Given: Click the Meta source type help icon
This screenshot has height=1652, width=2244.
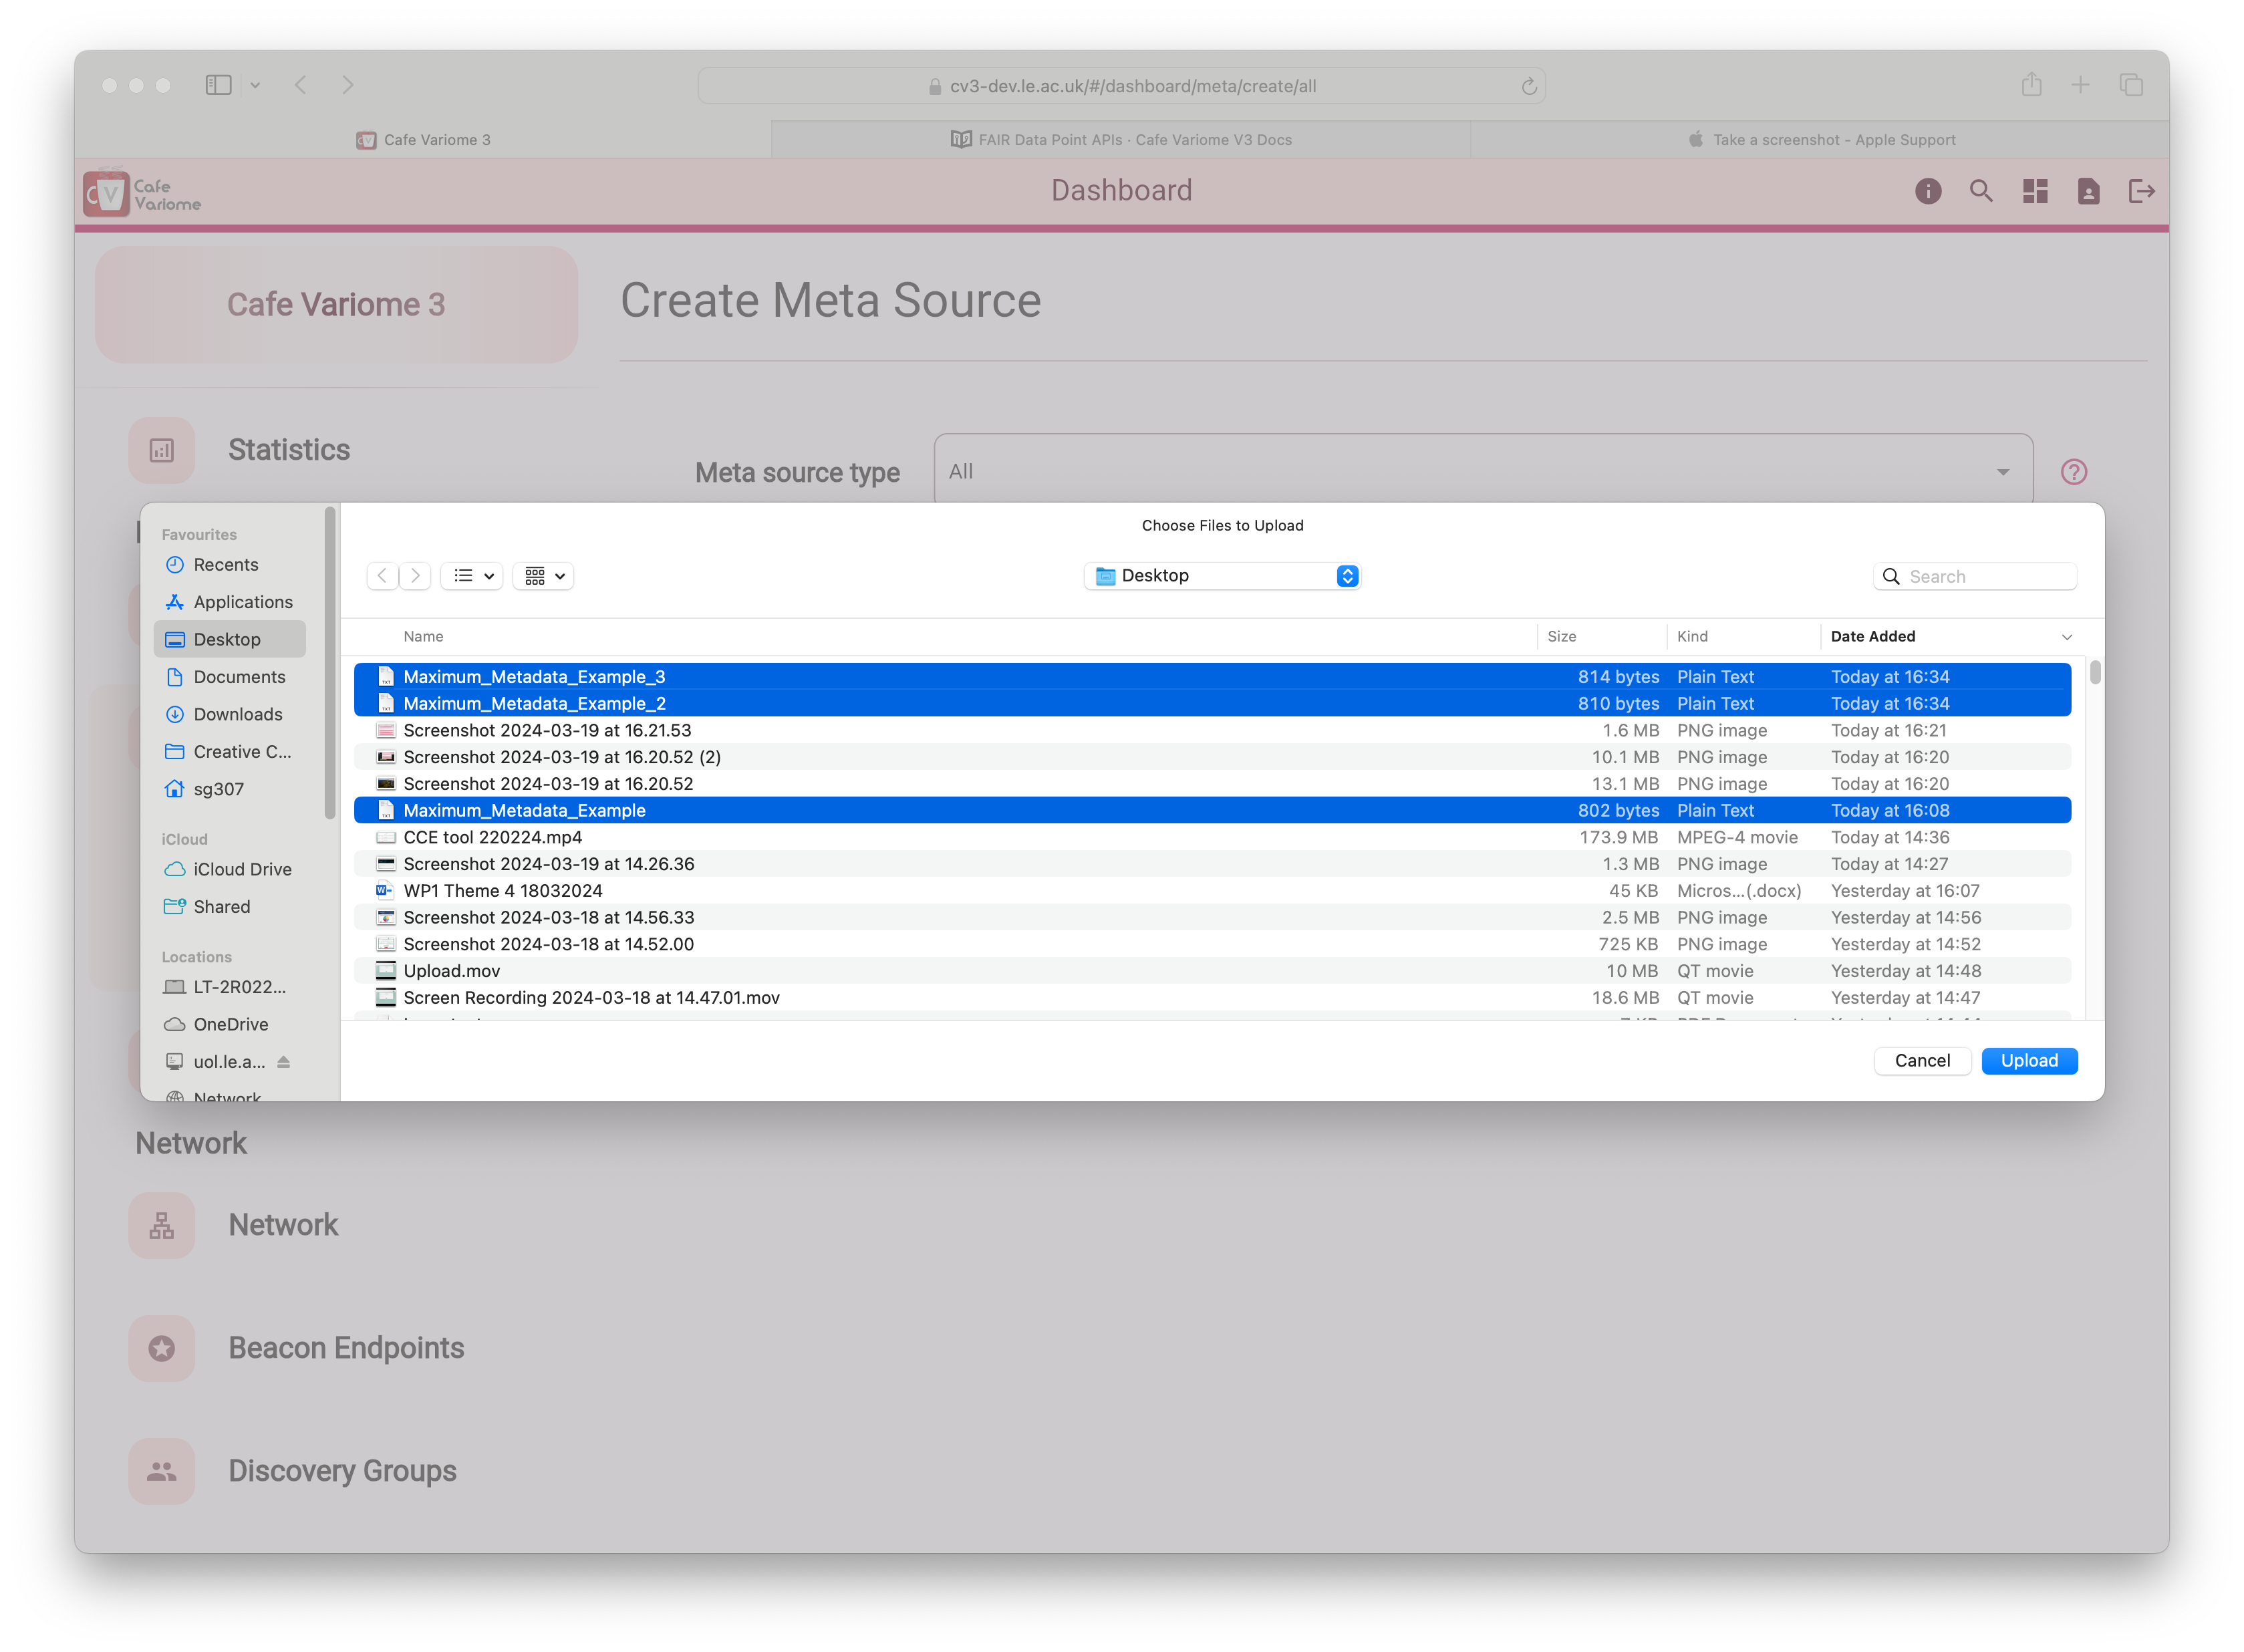Looking at the screenshot, I should pos(2073,472).
